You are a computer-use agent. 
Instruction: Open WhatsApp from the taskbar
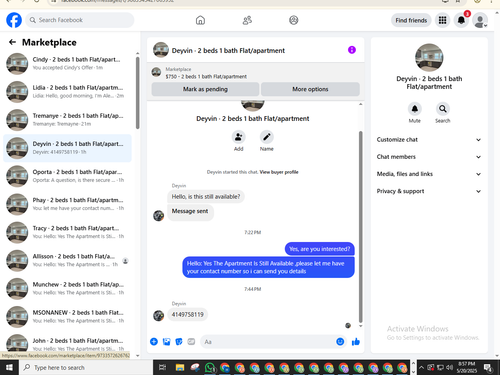pos(210,367)
